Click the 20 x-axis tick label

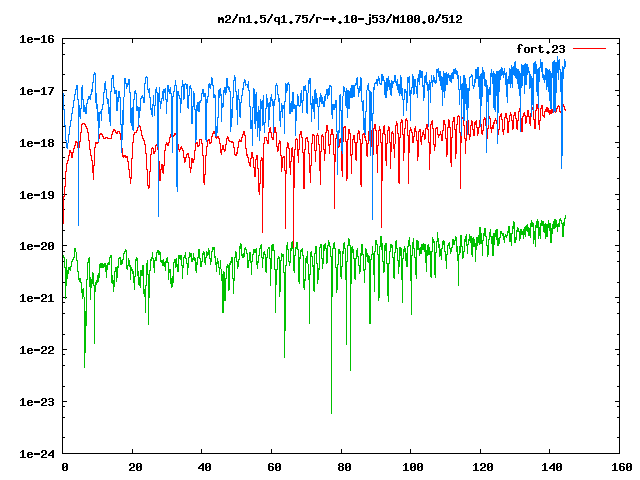point(135,467)
